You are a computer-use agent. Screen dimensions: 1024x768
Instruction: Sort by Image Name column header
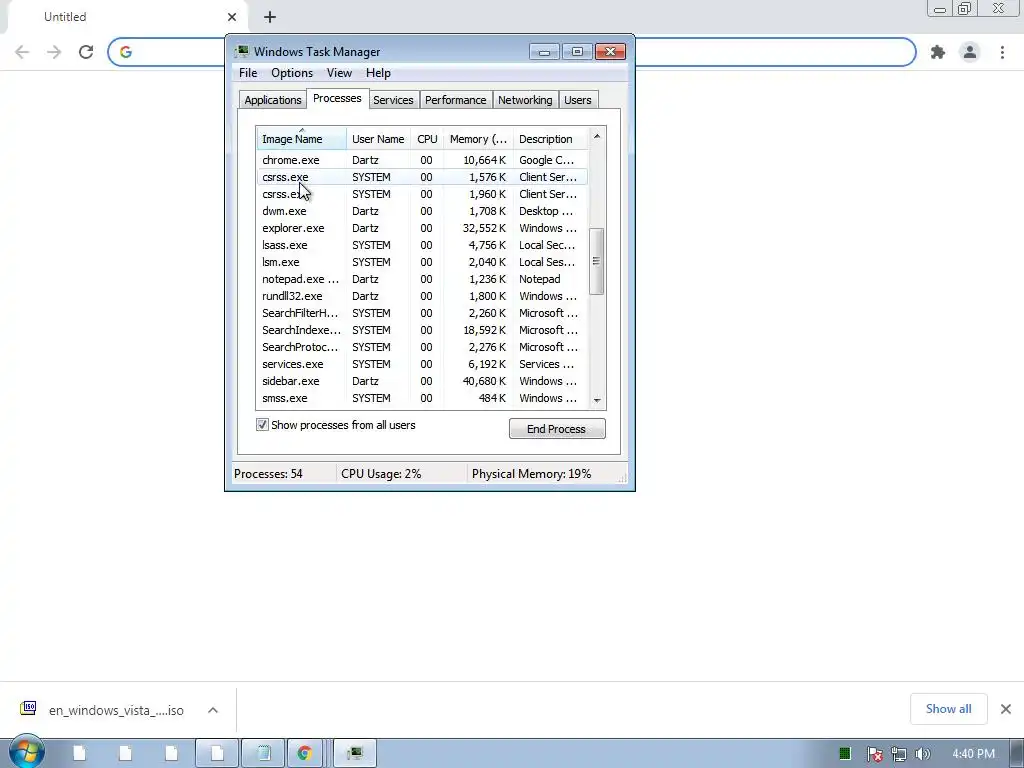click(x=301, y=139)
